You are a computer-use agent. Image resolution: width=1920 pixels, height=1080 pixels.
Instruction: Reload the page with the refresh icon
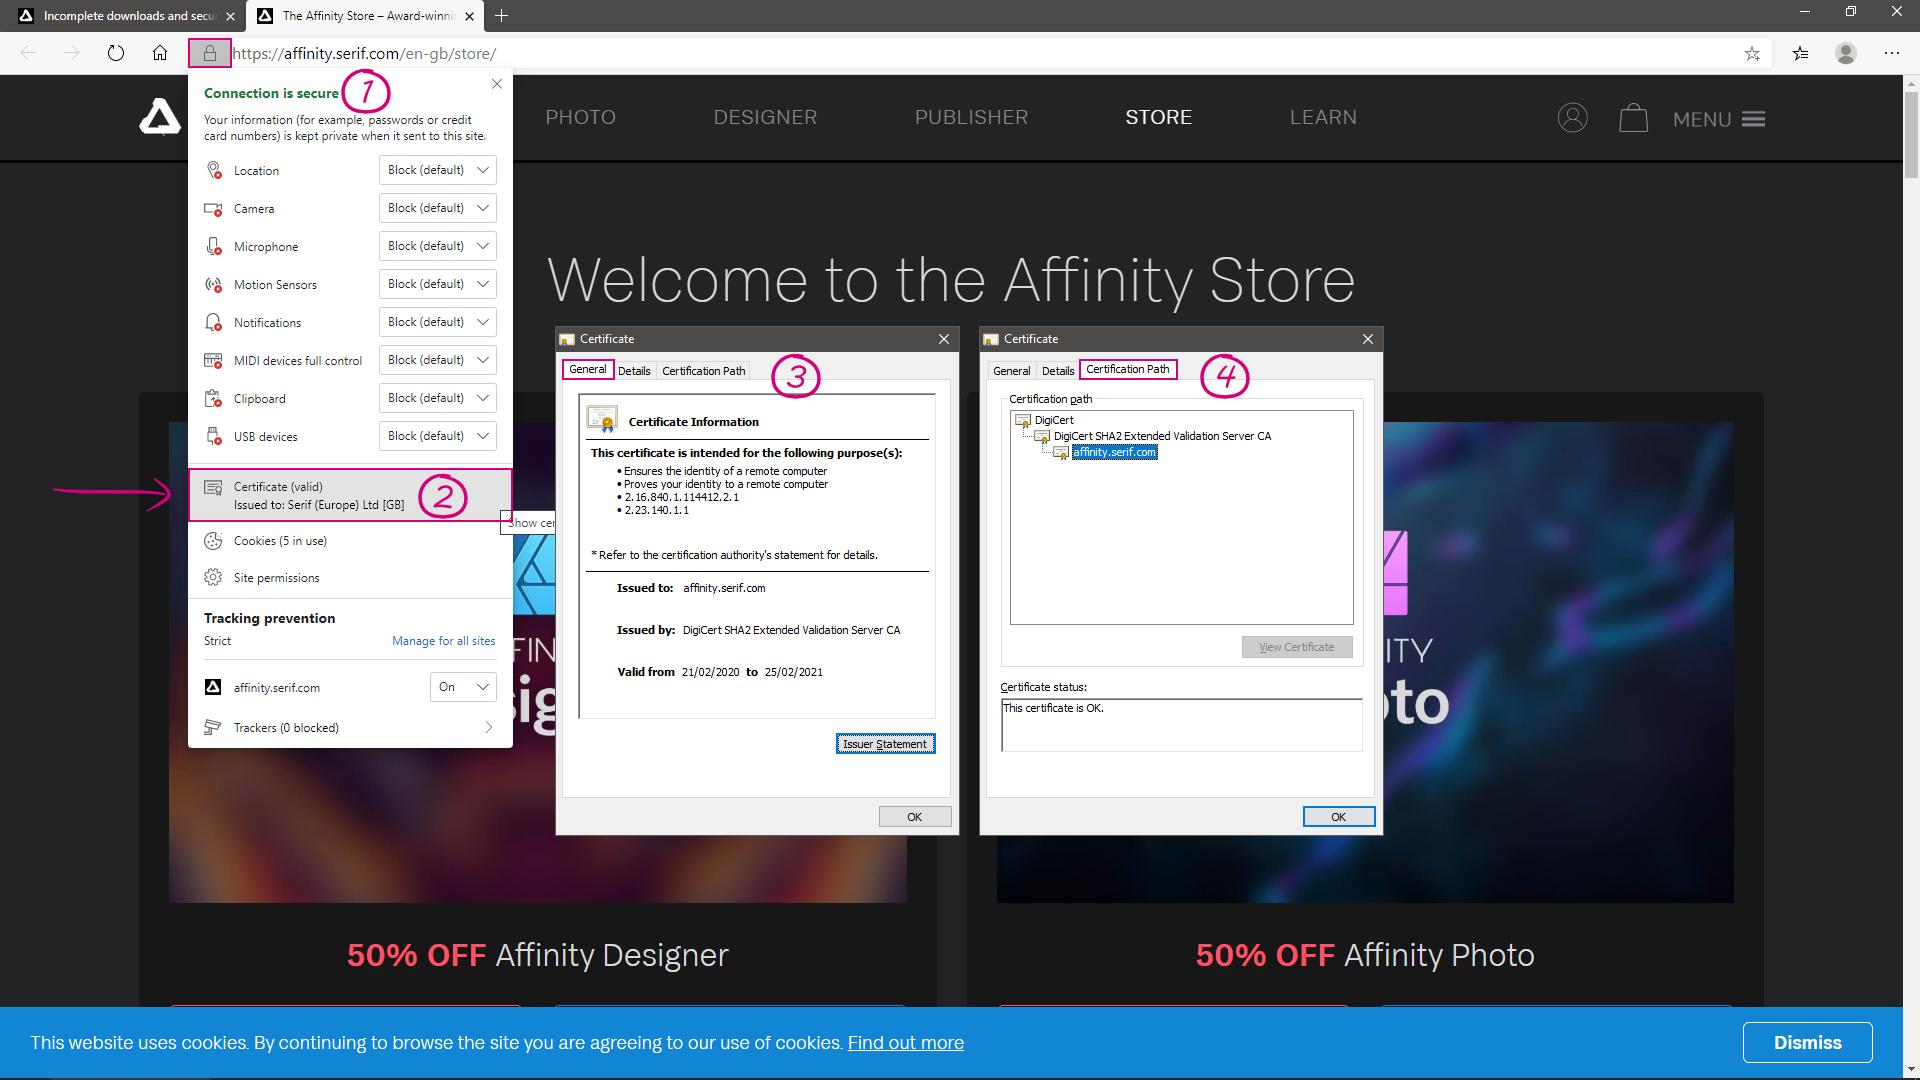pyautogui.click(x=116, y=54)
